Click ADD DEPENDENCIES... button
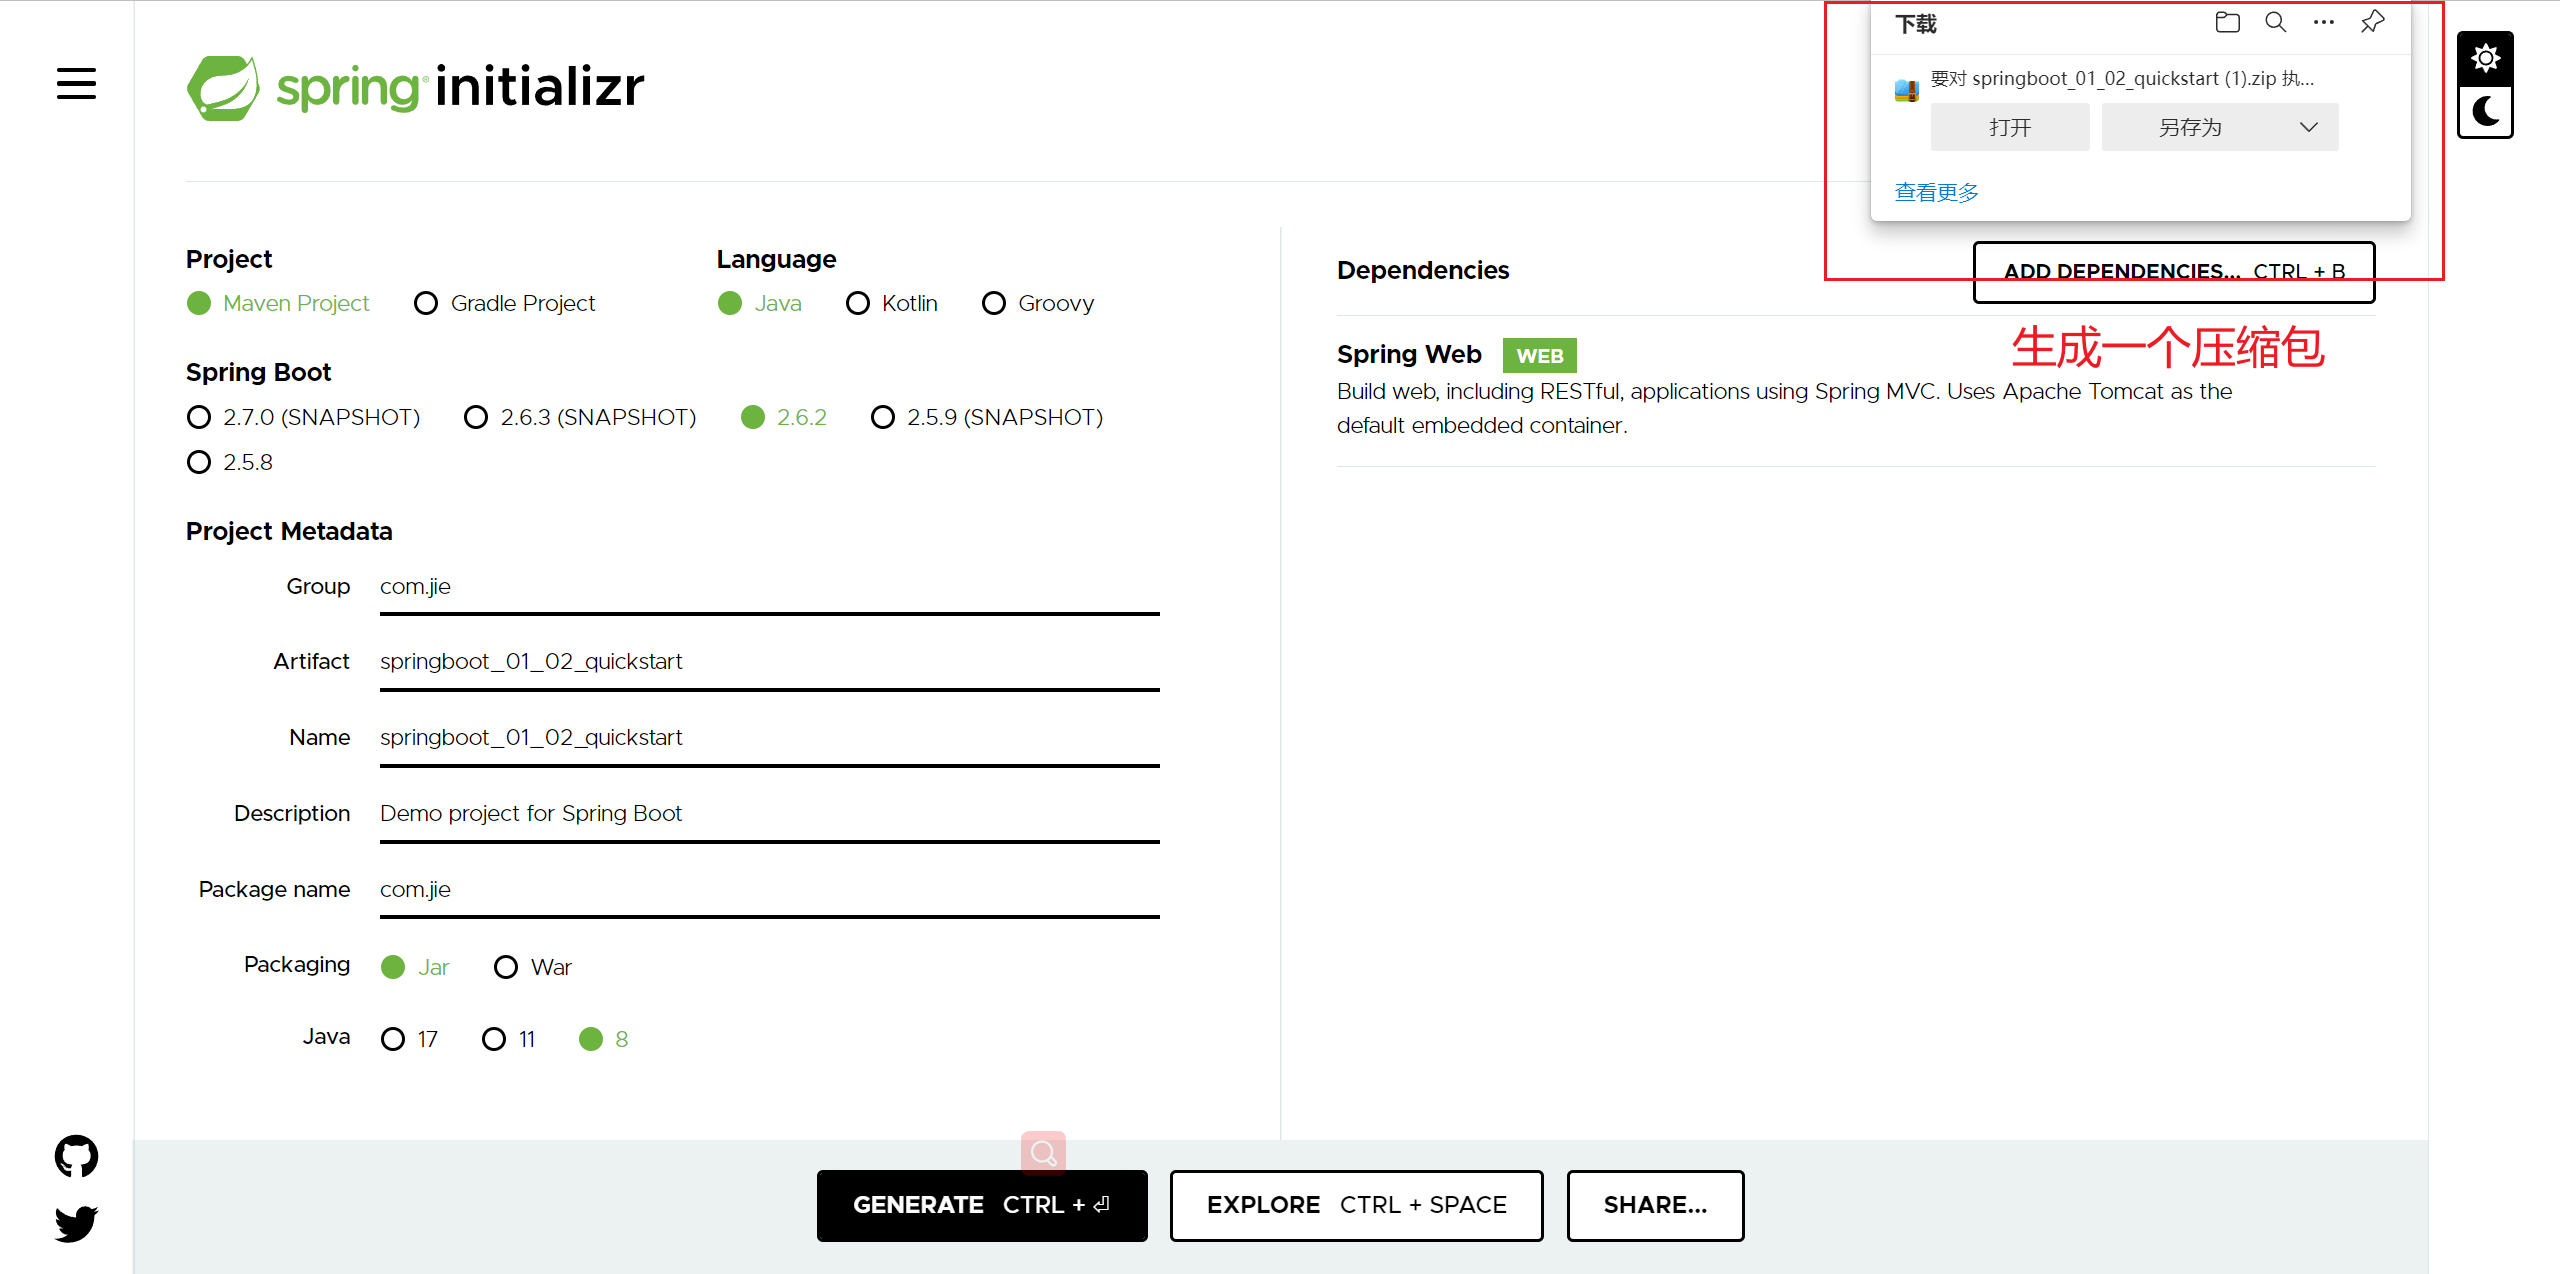 [2174, 272]
